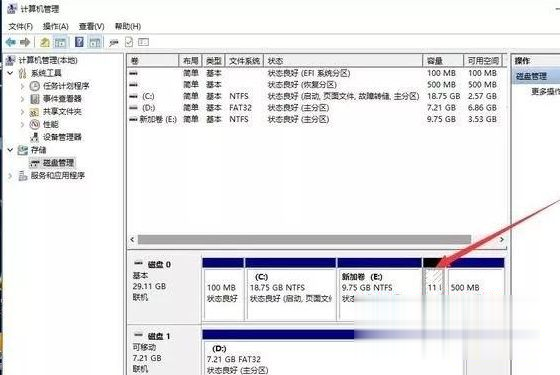Click the 系统工具 tools icon
This screenshot has width=560, height=375.
pos(22,73)
